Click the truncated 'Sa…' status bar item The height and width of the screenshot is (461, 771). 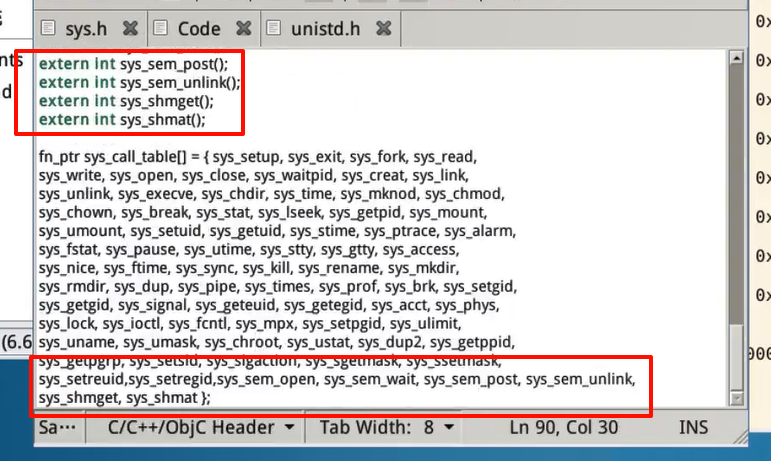tap(57, 428)
